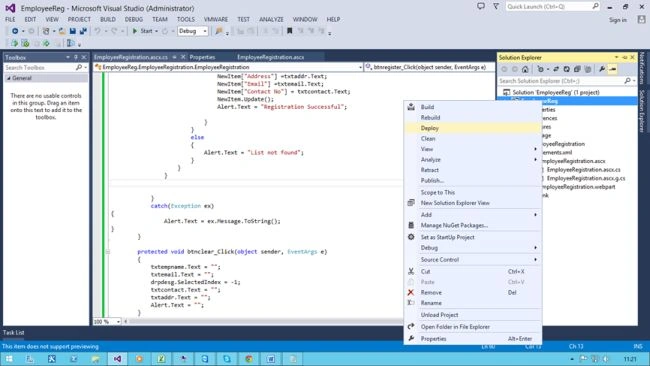This screenshot has height=366, width=650.
Task: Select Retract from the context menu
Action: pos(473,170)
